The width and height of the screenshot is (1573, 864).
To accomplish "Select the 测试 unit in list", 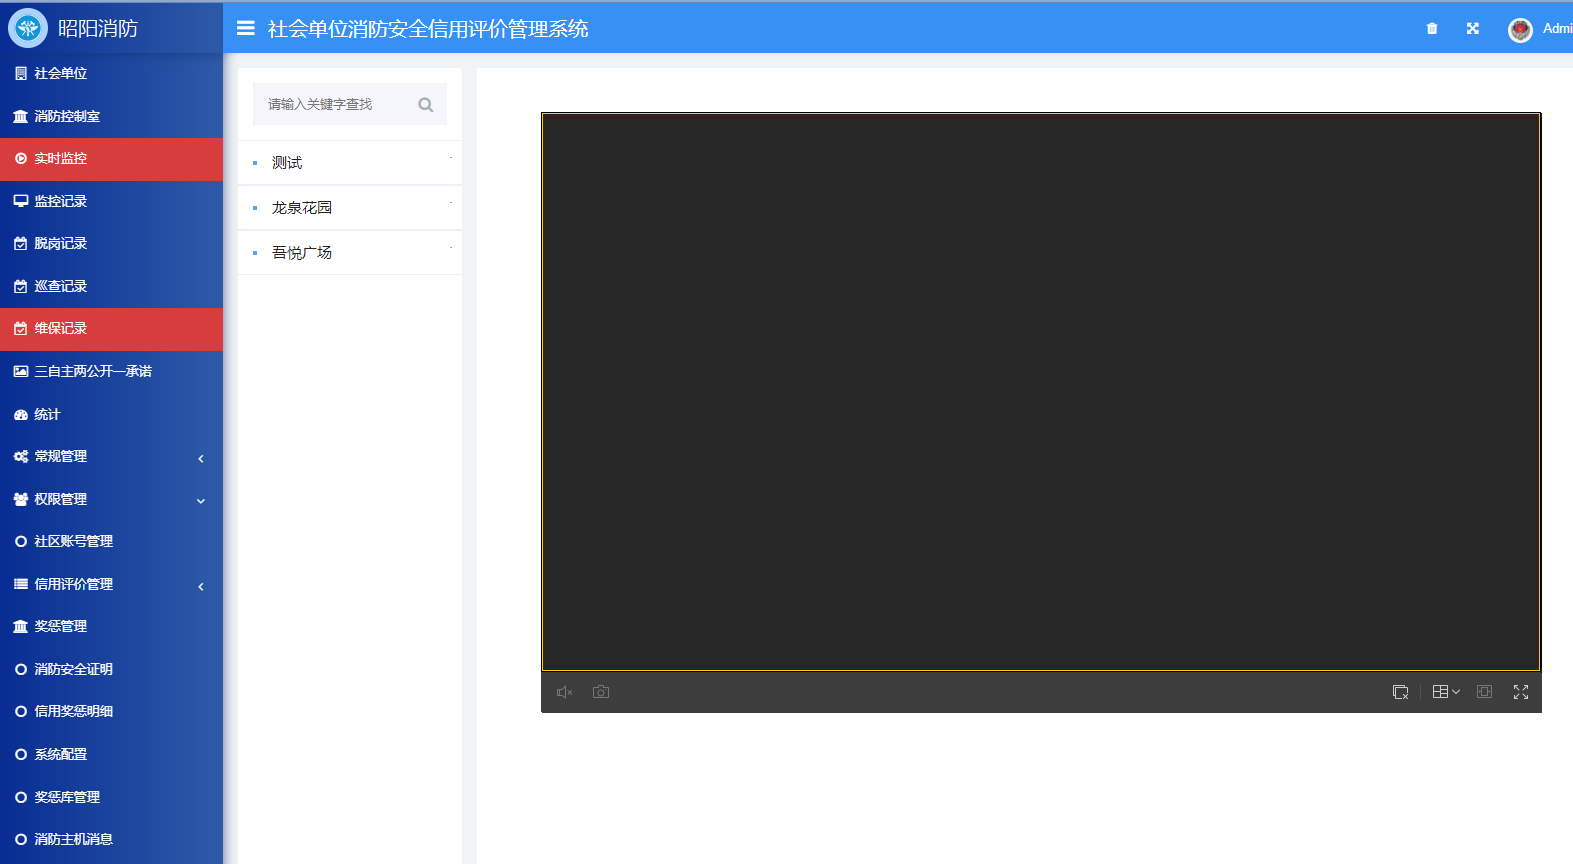I will [x=350, y=162].
